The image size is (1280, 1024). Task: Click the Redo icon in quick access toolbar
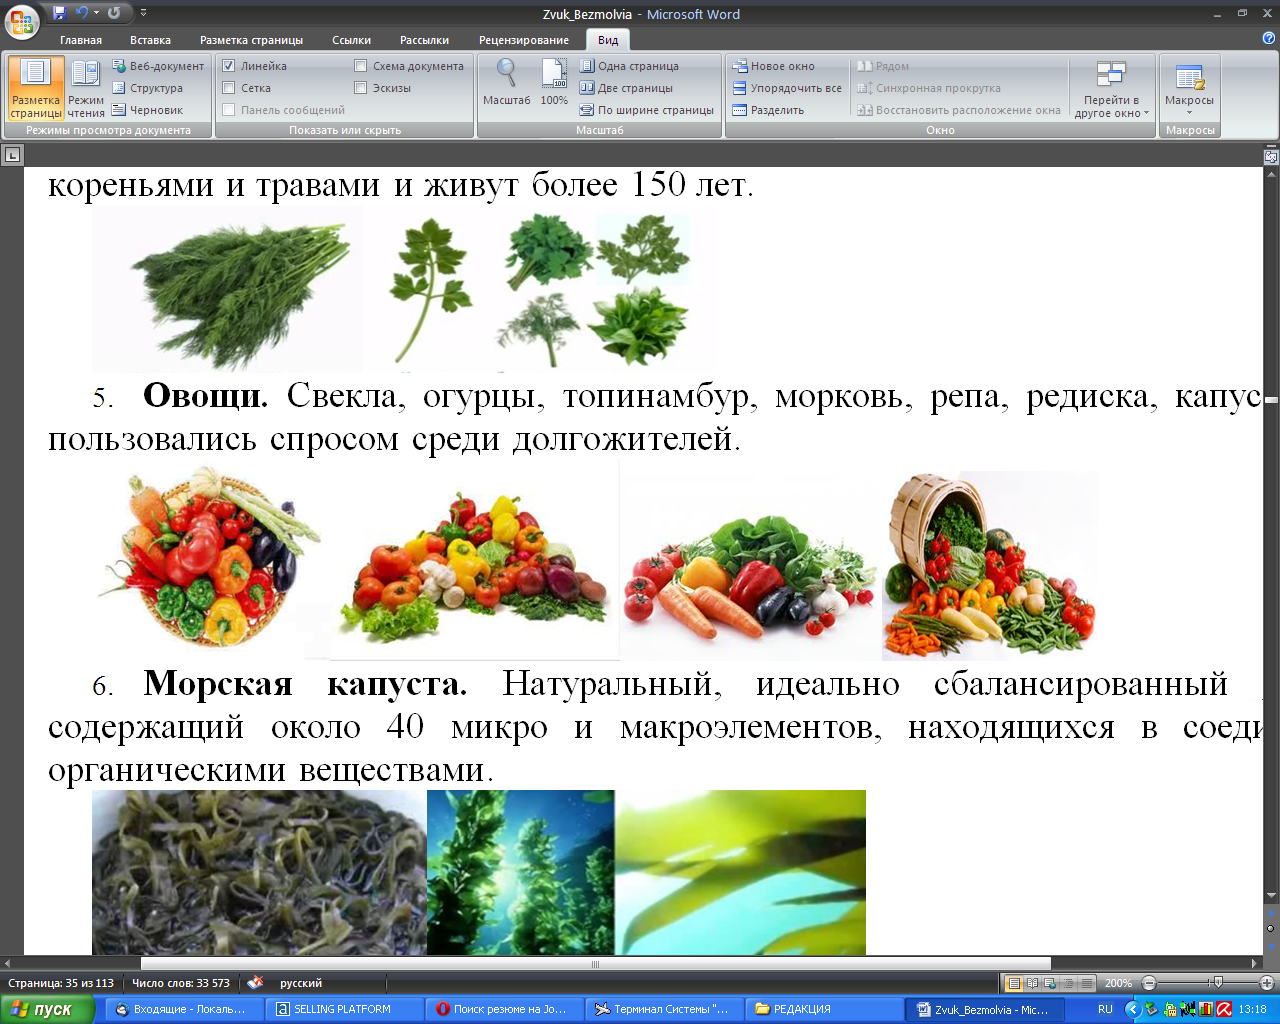pyautogui.click(x=114, y=13)
